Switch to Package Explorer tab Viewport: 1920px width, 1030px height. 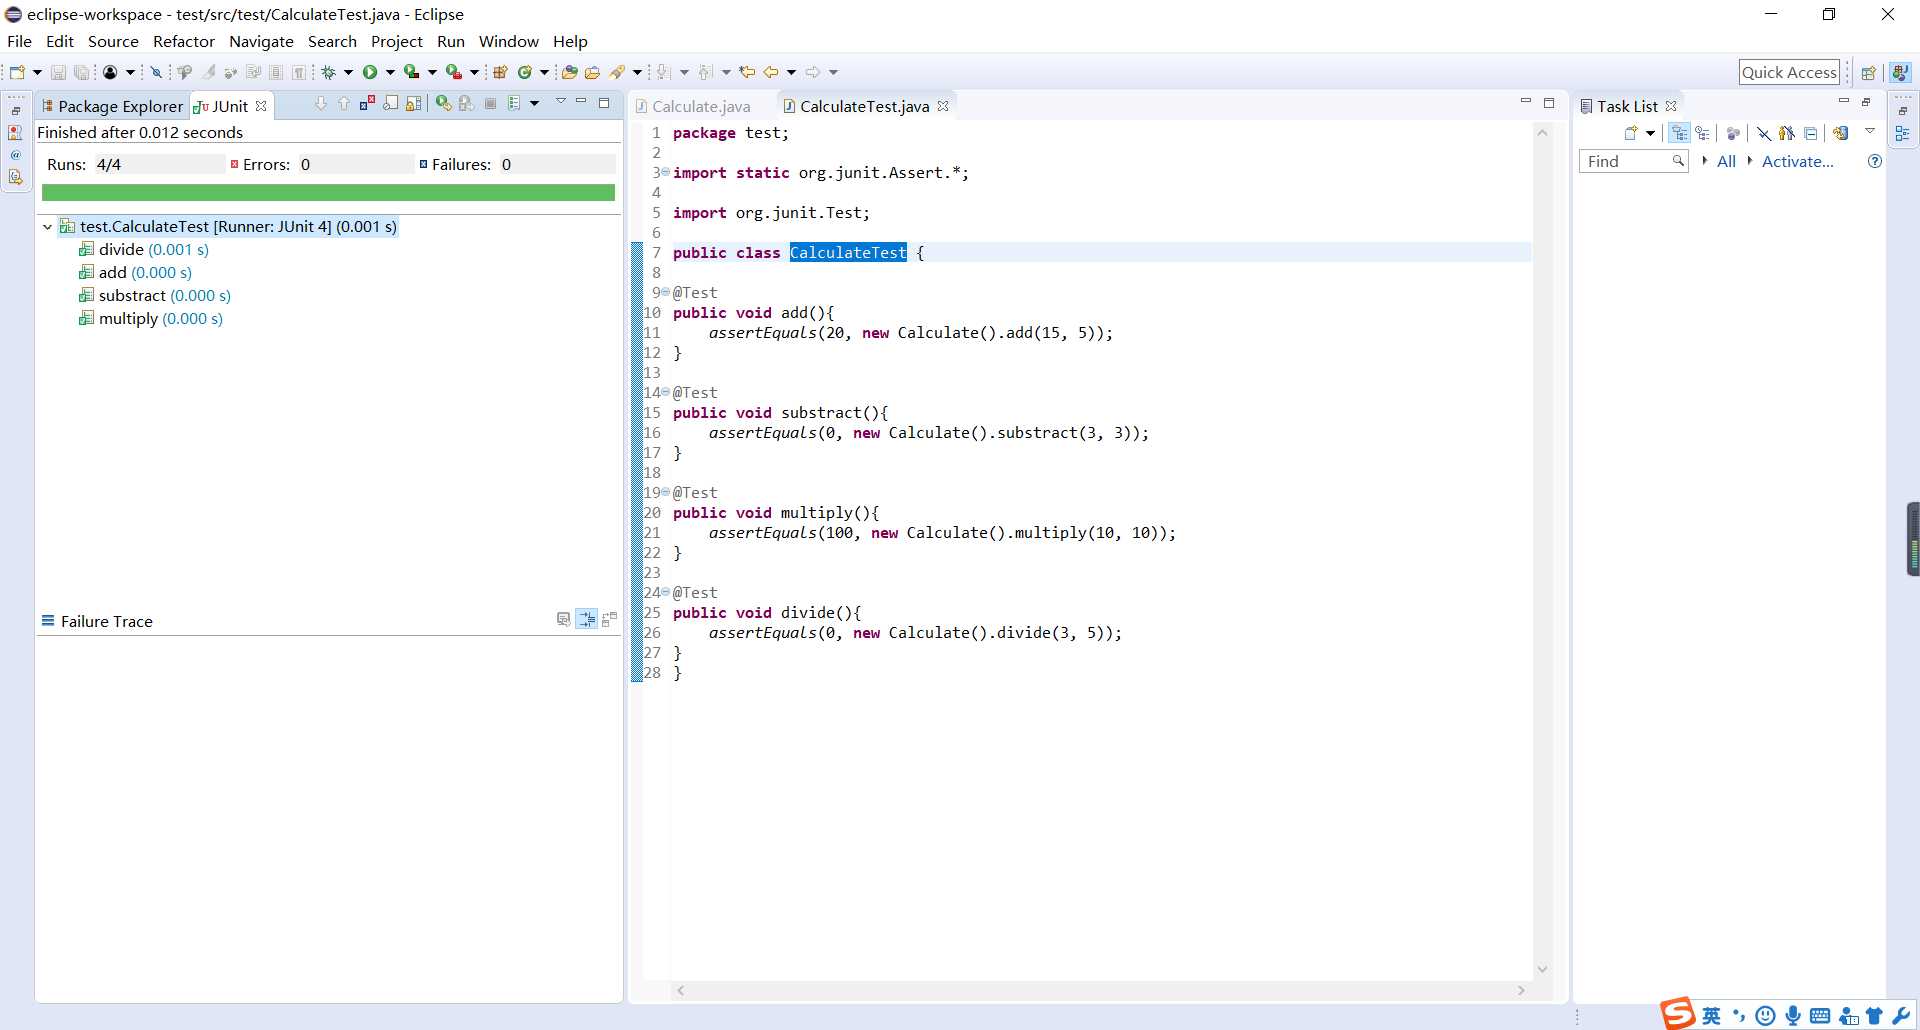(x=112, y=106)
